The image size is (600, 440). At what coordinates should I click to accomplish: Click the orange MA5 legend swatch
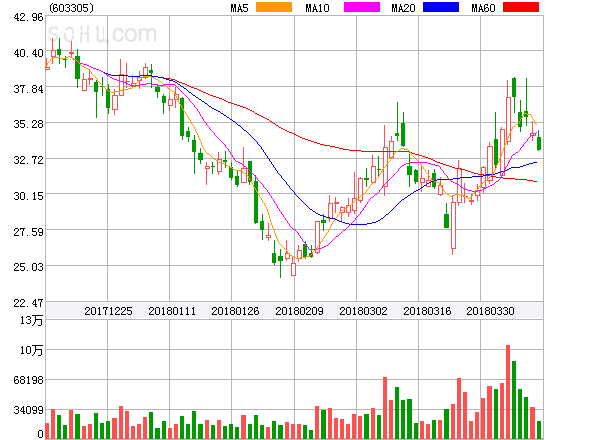click(x=274, y=7)
